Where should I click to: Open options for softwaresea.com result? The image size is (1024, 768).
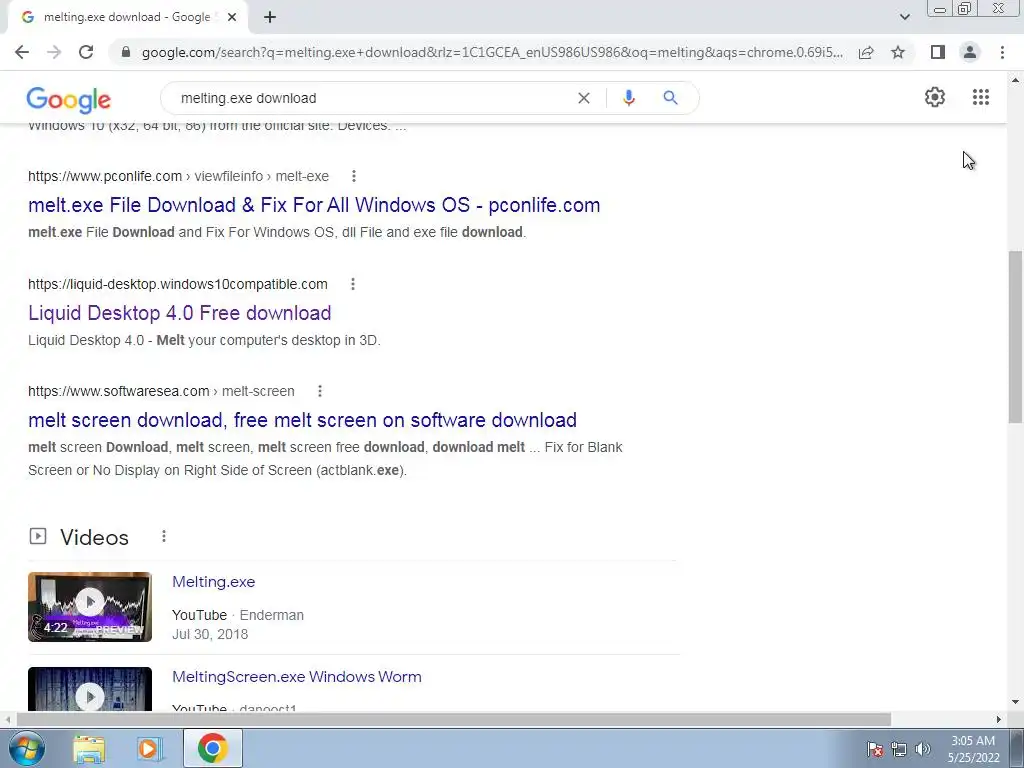(x=319, y=391)
